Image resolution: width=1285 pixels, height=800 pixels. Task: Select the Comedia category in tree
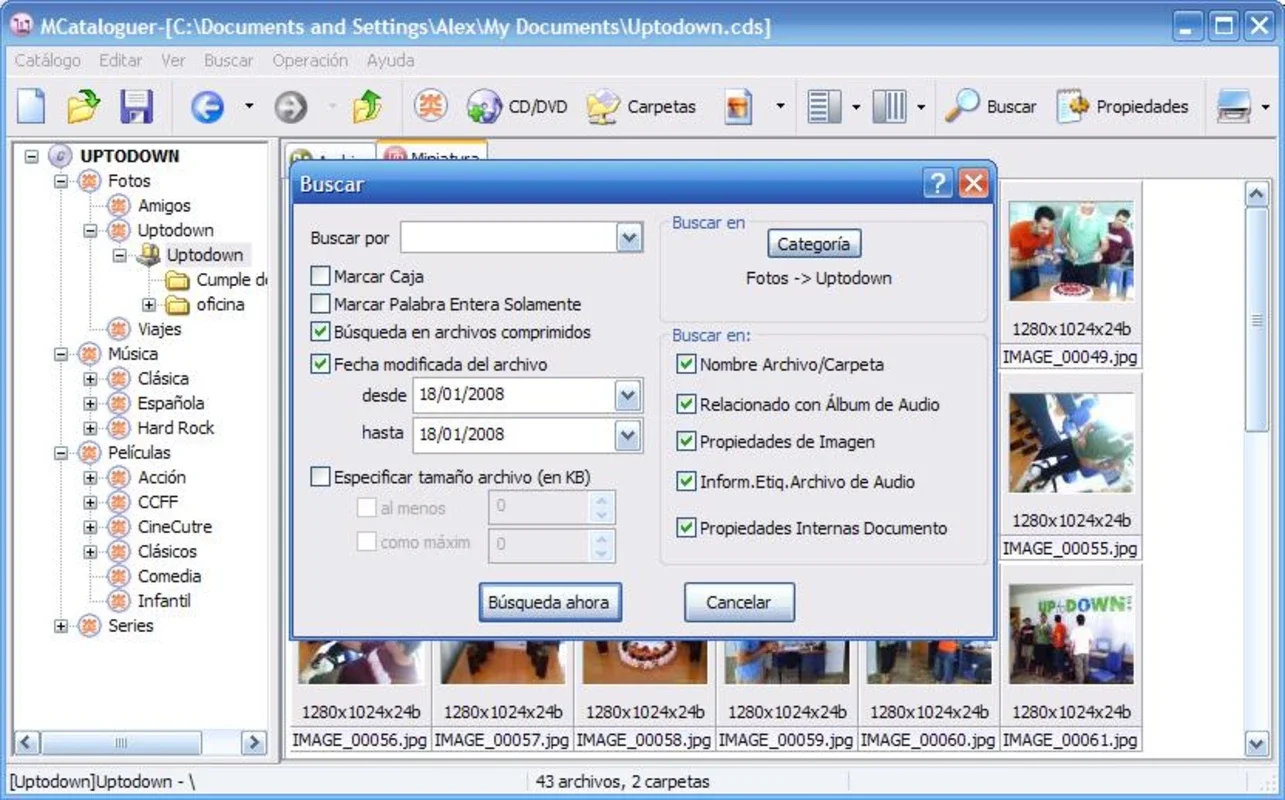click(x=154, y=576)
